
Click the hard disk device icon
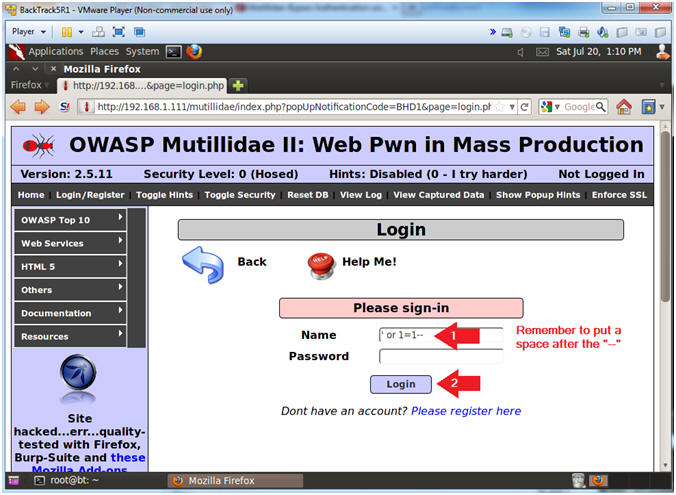[507, 32]
